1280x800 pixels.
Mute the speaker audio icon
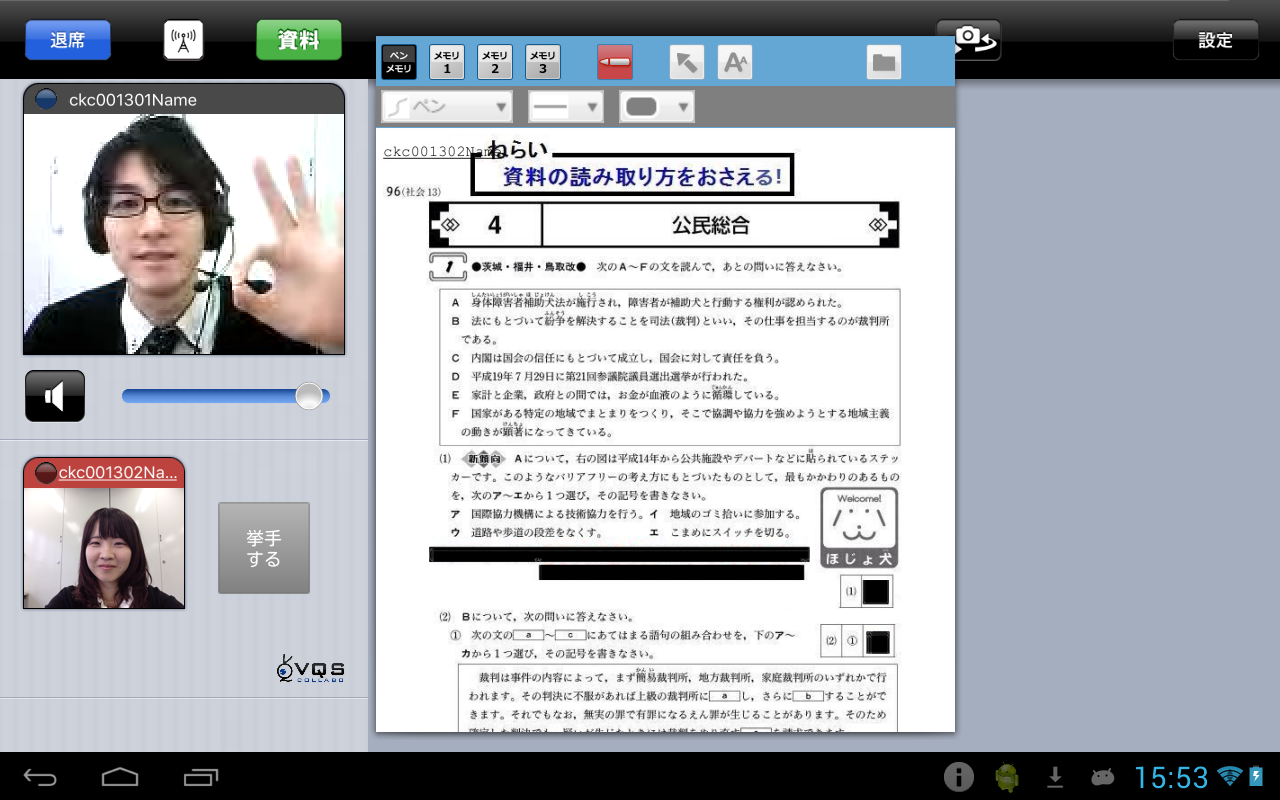click(x=55, y=396)
